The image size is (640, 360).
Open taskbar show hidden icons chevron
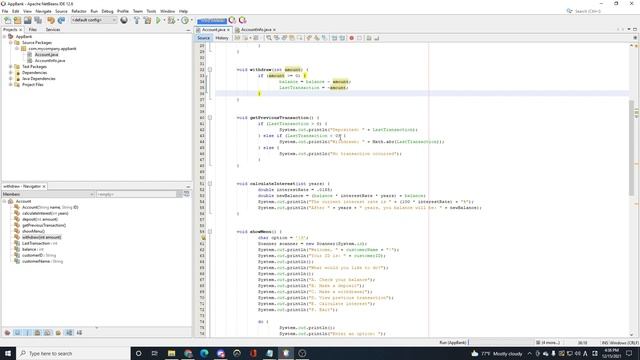click(x=529, y=353)
